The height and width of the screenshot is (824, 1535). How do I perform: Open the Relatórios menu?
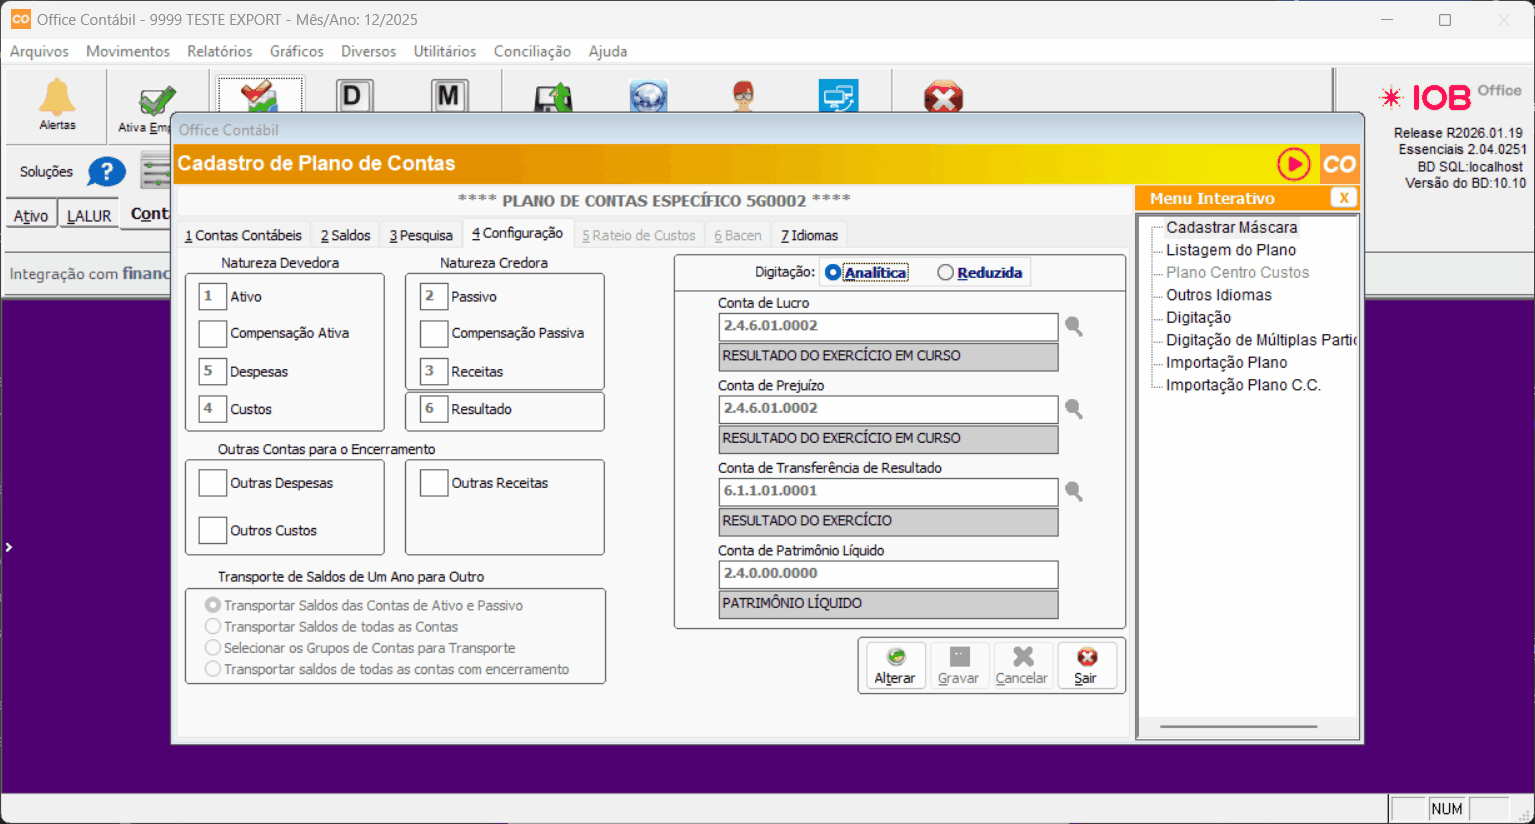[219, 51]
